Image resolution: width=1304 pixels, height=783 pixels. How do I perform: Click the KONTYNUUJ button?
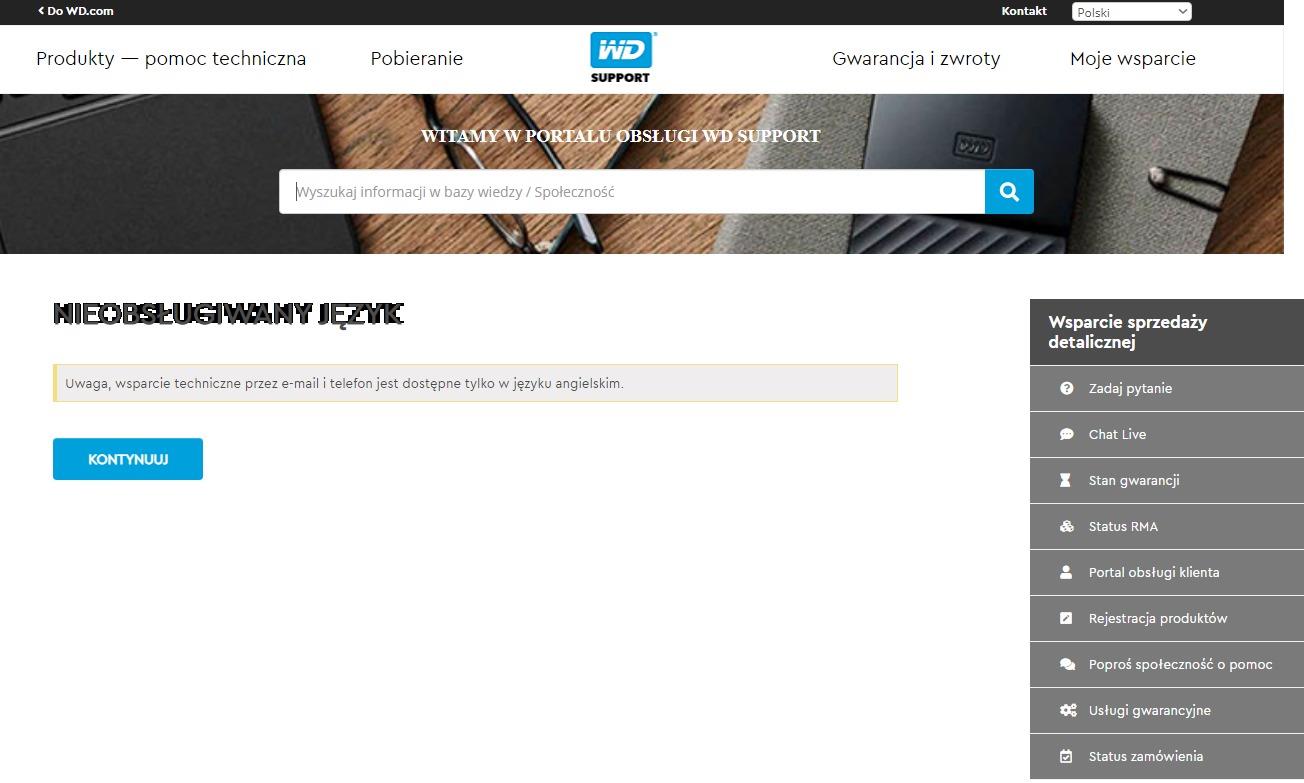pos(128,459)
